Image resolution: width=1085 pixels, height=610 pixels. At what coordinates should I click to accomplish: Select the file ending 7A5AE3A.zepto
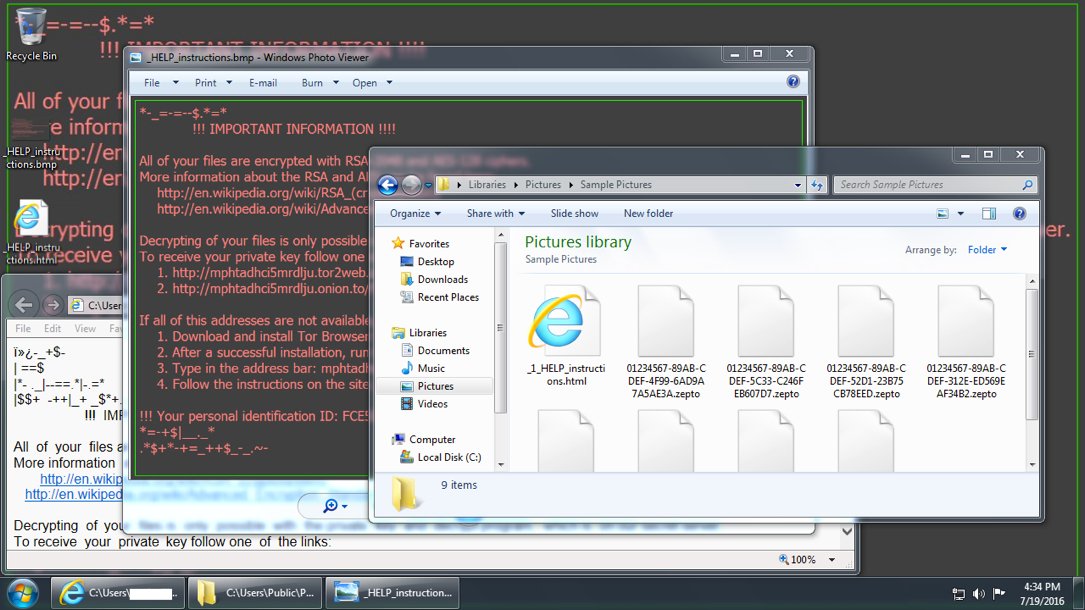click(x=666, y=342)
